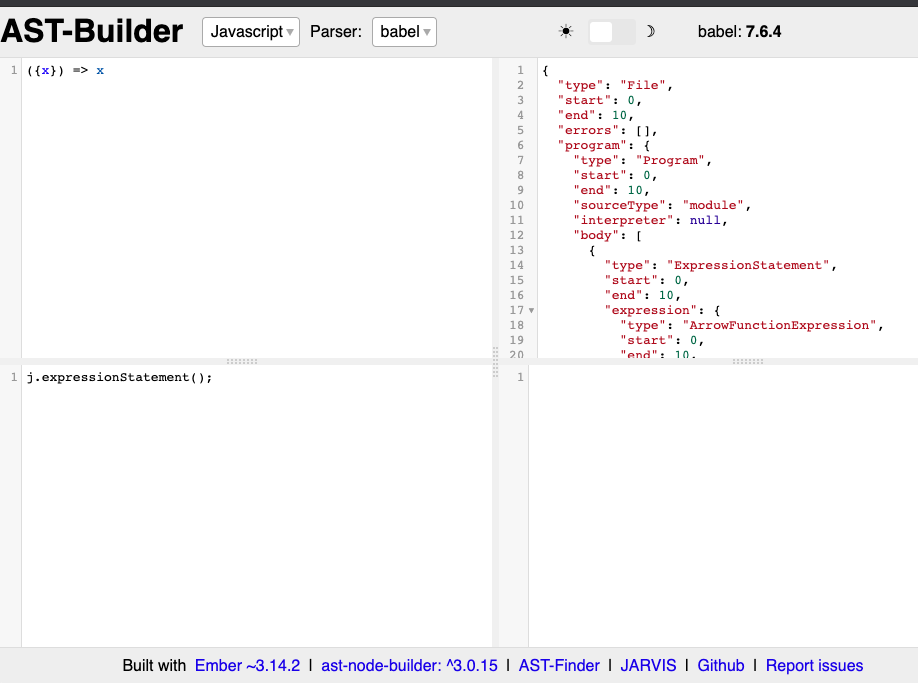Open the Report issues link
The image size is (918, 683).
[x=814, y=665]
